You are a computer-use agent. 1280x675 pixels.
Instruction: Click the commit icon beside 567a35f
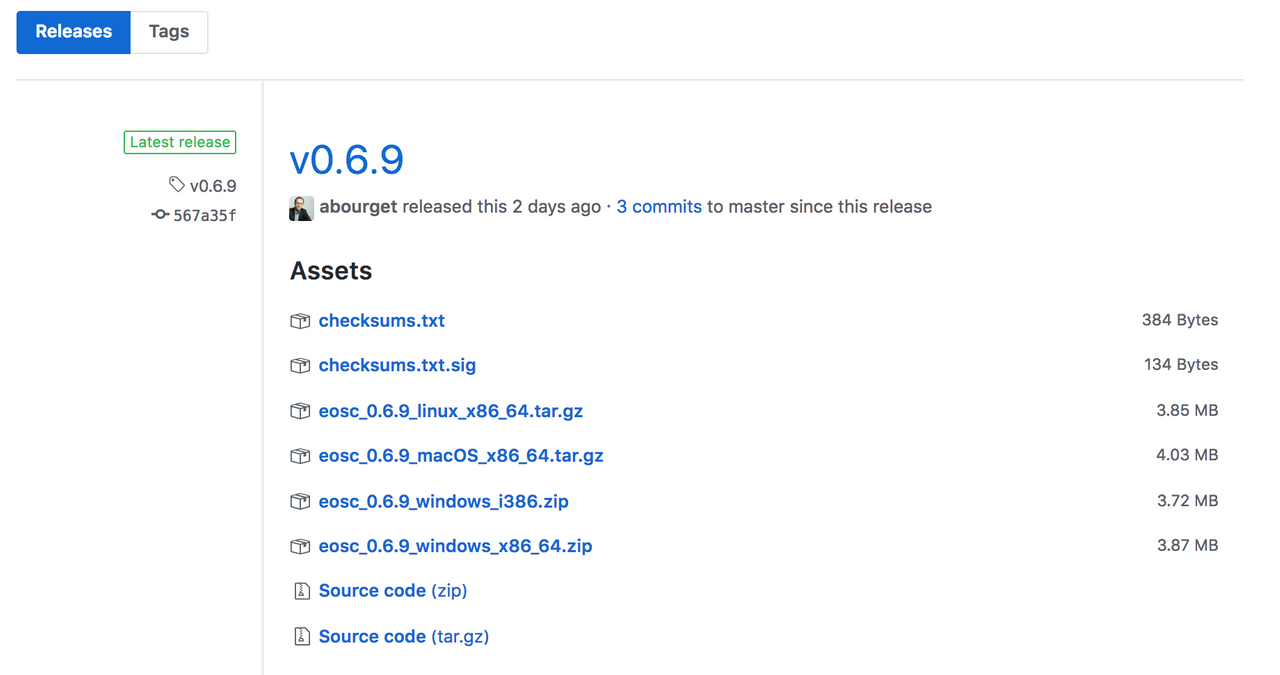[160, 214]
